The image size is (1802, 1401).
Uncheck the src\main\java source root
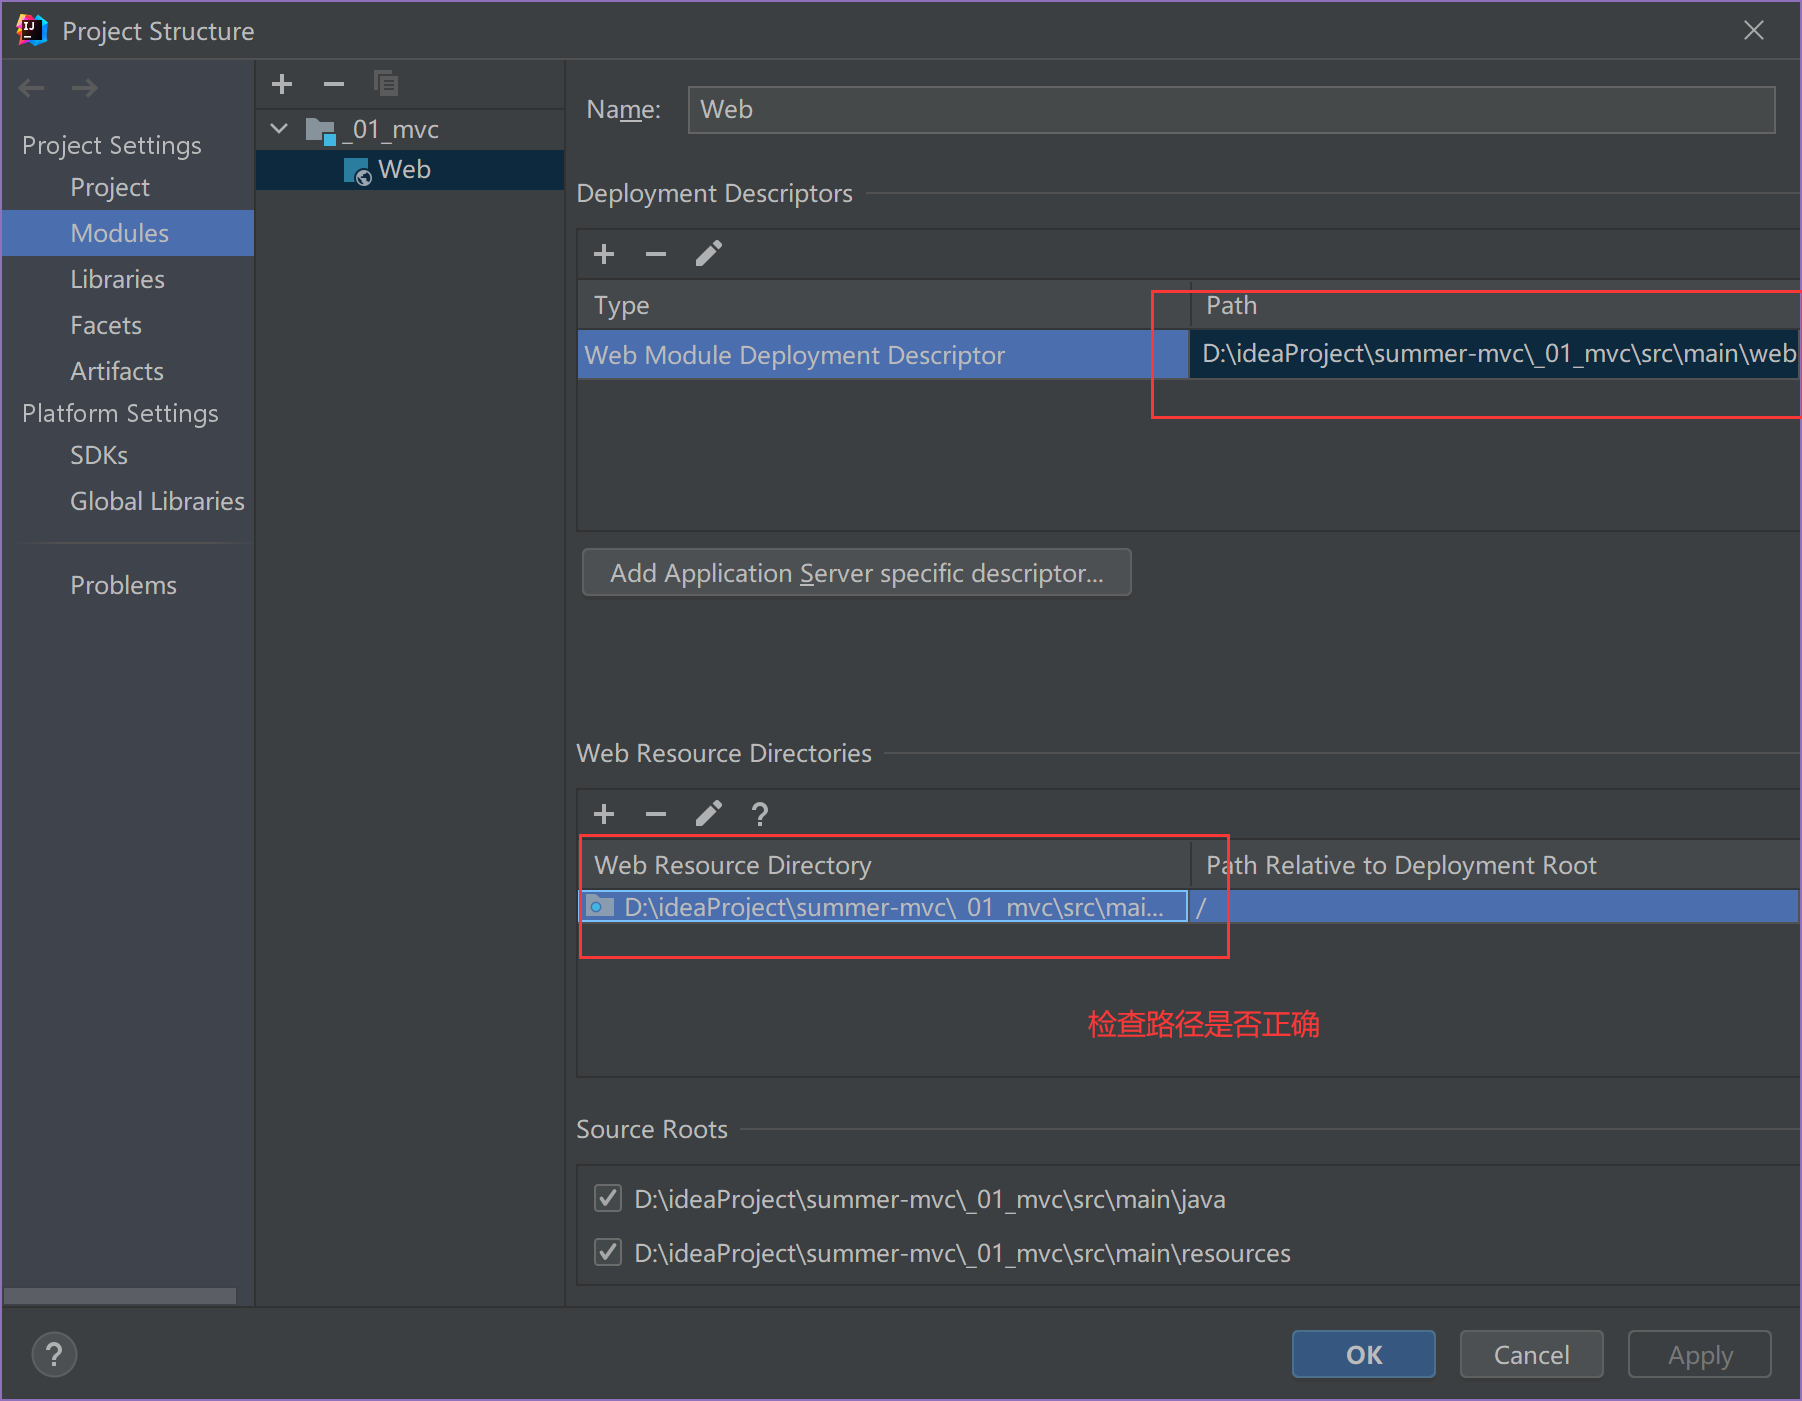[x=608, y=1198]
